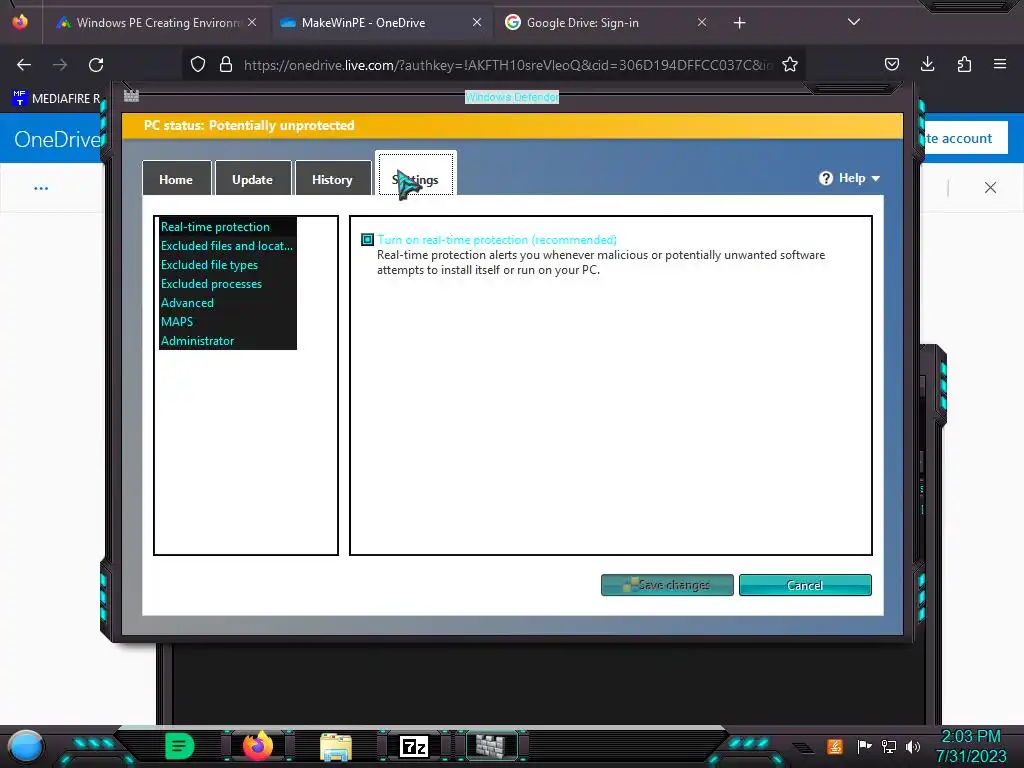Click the Firefox back arrow
1024x768 pixels.
click(x=24, y=65)
